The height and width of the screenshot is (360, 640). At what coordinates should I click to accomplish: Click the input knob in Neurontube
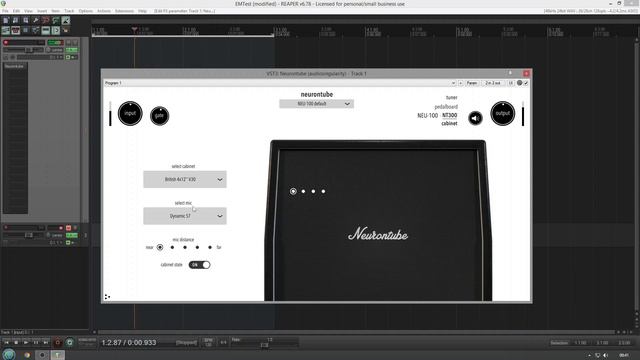130,113
